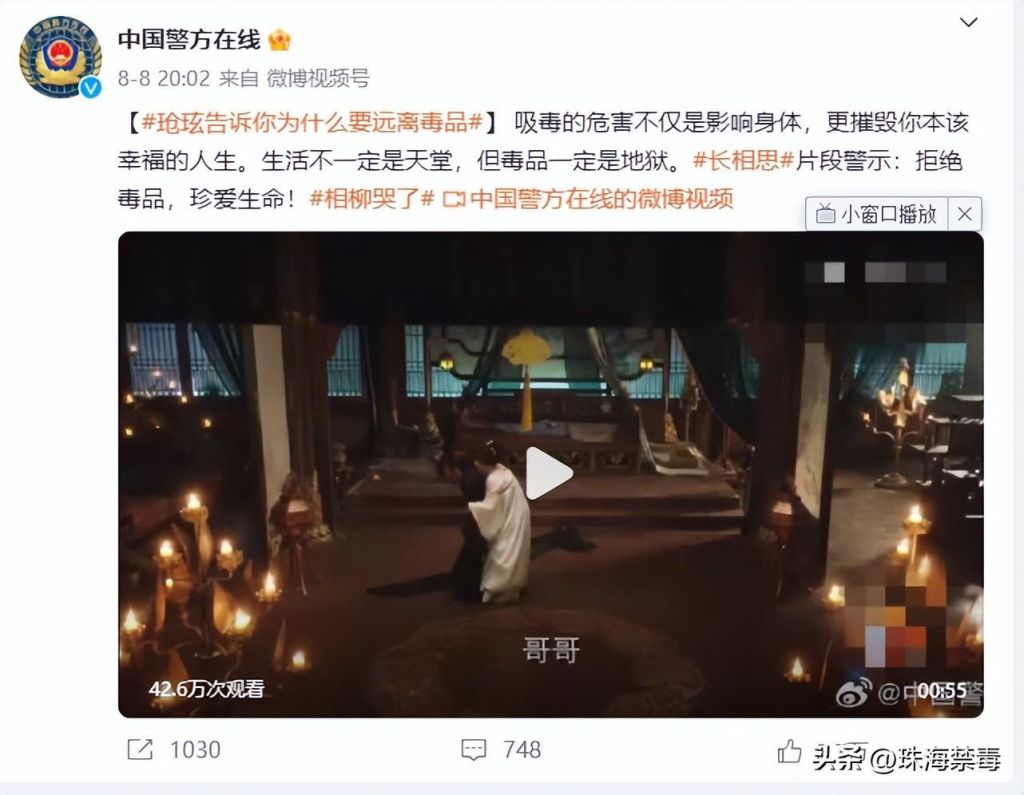This screenshot has height=795, width=1024.
Task: Click the blue verified badge on avatar
Action: pos(91,87)
